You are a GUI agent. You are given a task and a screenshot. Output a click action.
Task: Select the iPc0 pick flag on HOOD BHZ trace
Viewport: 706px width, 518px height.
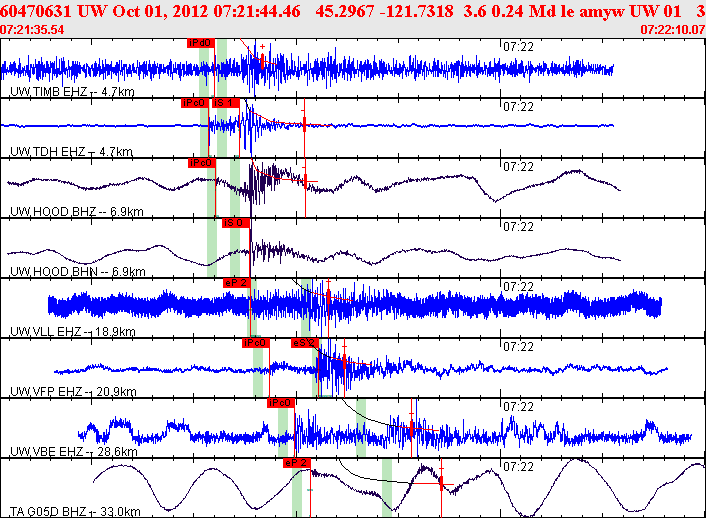(201, 163)
